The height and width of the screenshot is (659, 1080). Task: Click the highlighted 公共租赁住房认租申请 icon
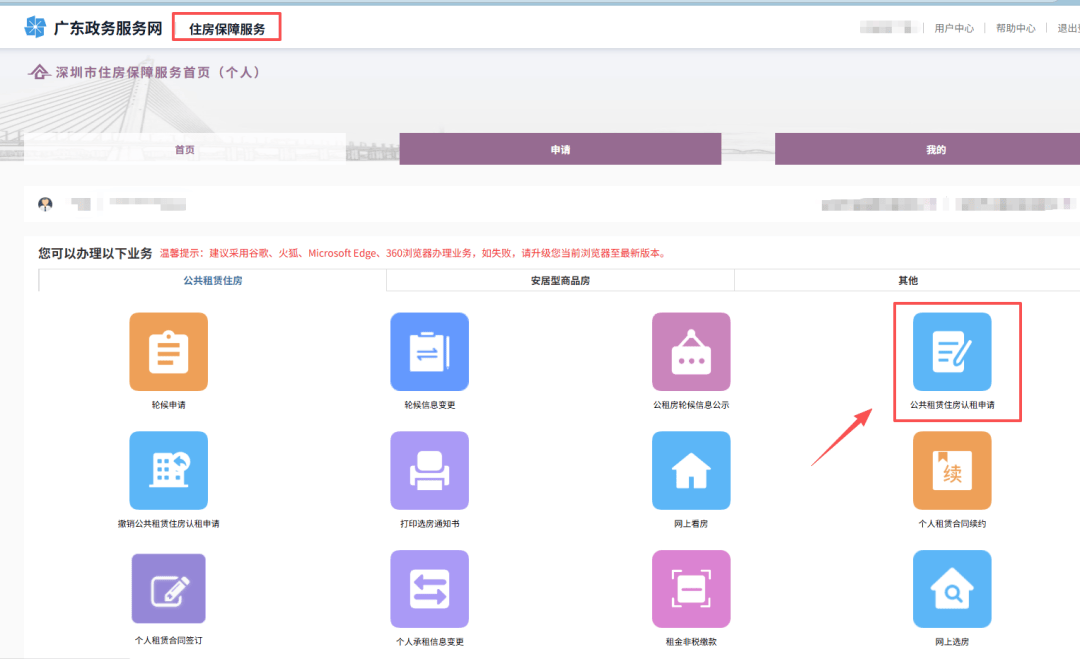click(x=952, y=352)
